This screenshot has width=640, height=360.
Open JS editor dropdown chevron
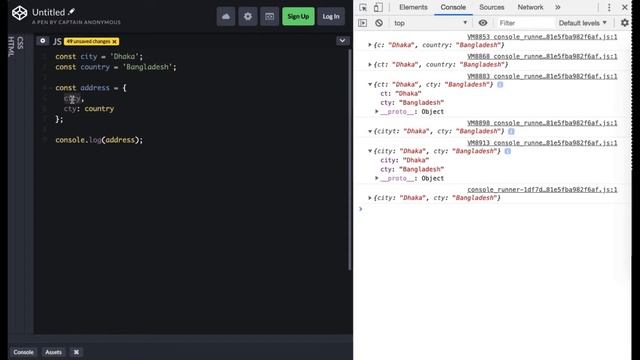tap(342, 41)
